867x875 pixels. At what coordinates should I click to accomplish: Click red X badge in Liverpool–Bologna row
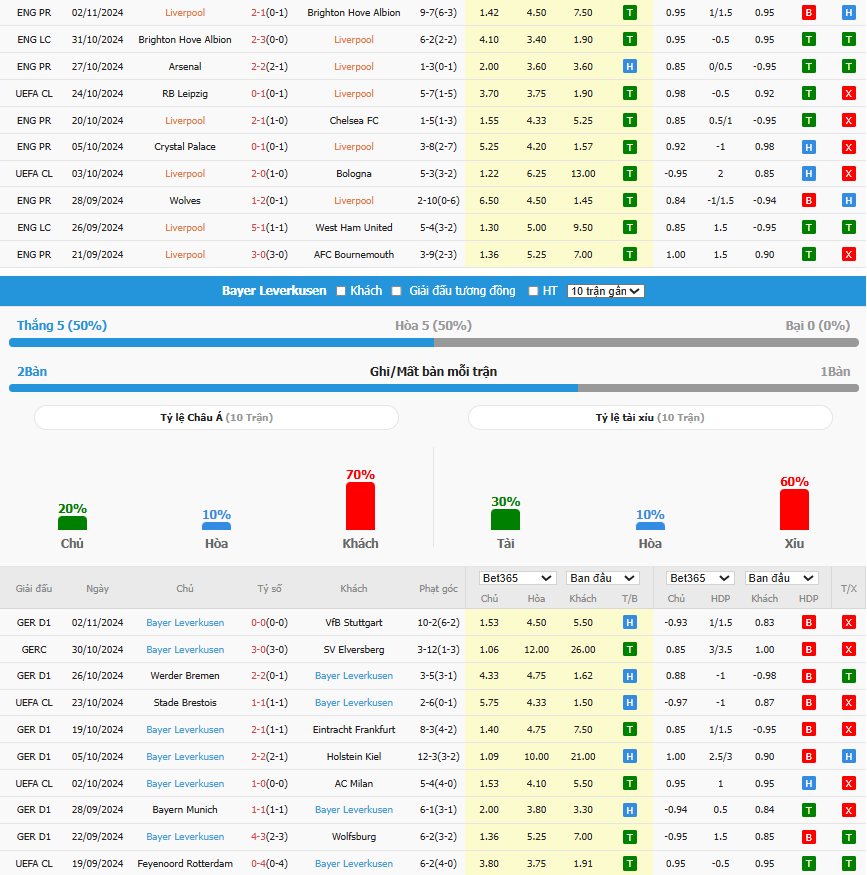point(849,174)
